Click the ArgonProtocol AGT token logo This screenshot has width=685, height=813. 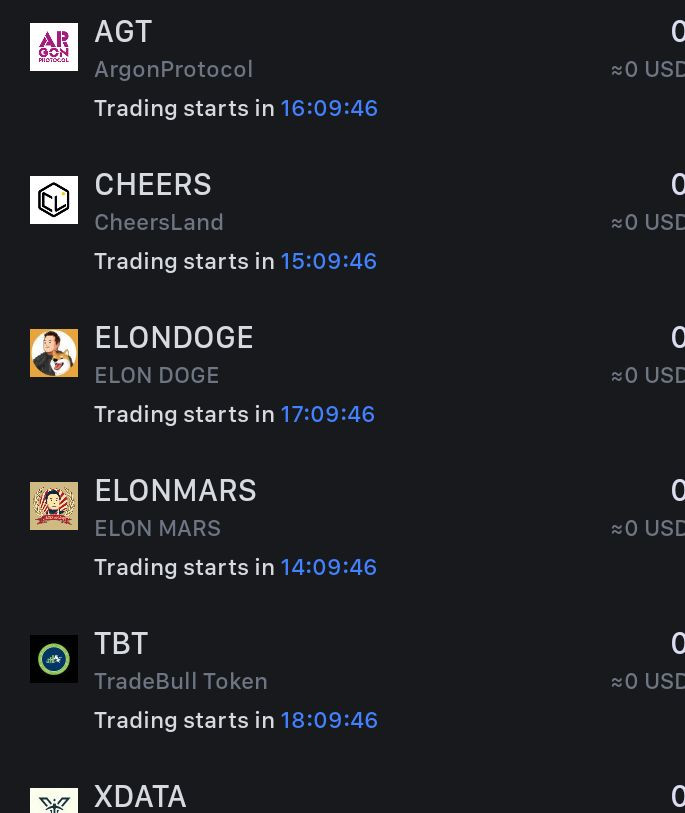[x=54, y=47]
